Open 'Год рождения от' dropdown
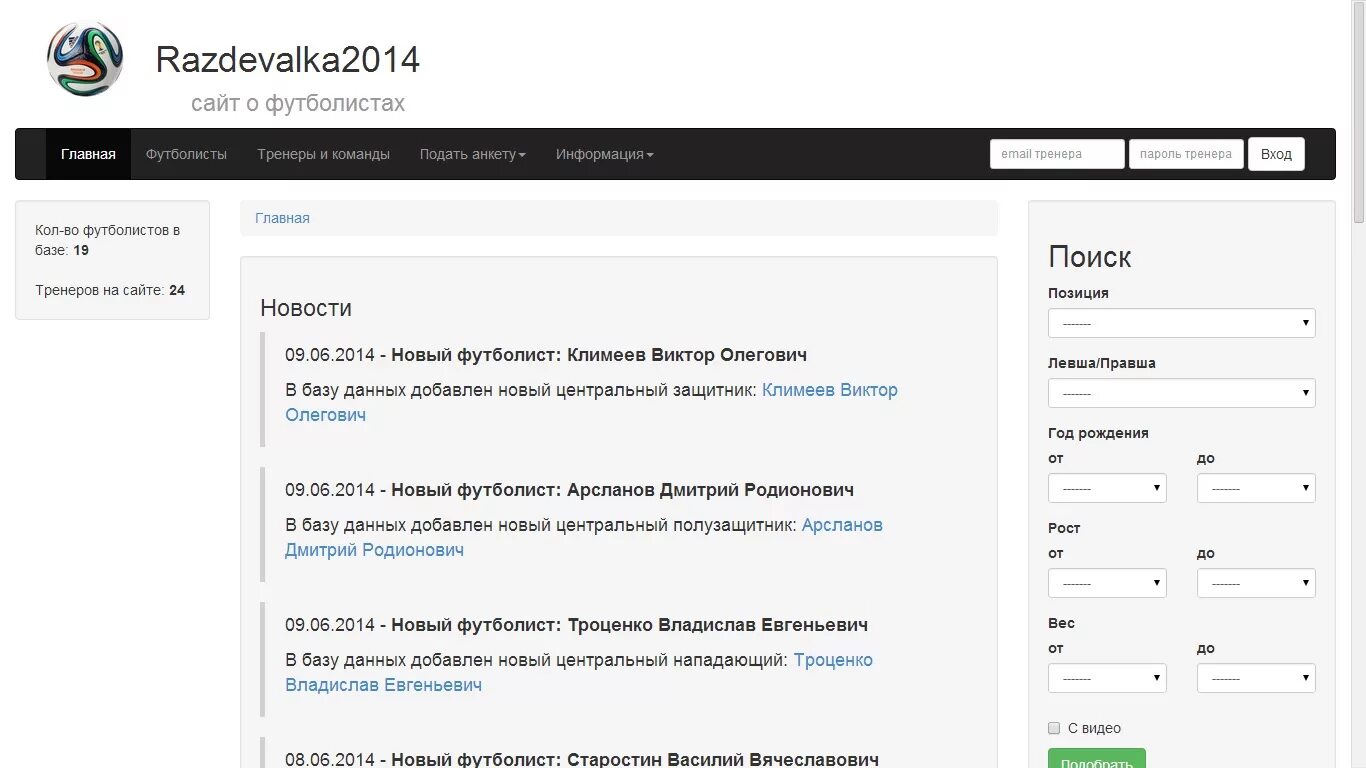Viewport: 1366px width, 768px height. (x=1107, y=487)
